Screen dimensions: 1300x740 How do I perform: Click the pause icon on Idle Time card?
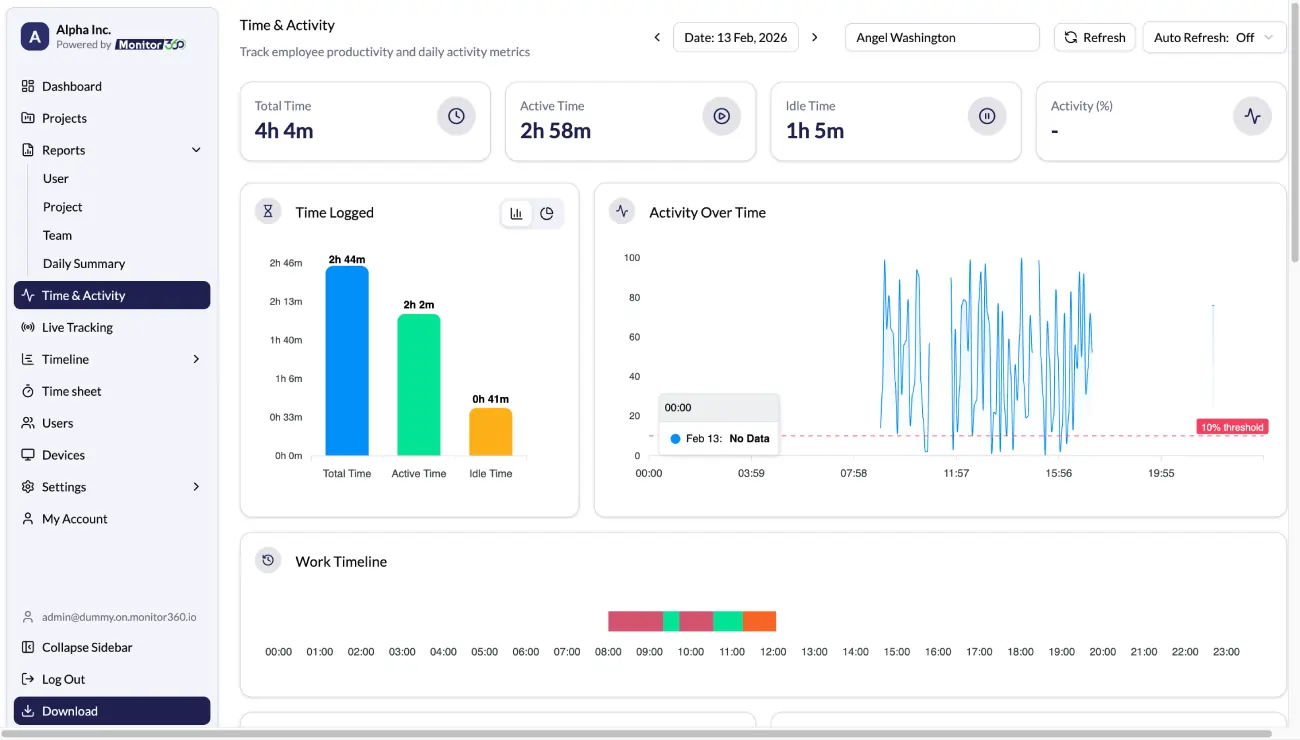(987, 116)
